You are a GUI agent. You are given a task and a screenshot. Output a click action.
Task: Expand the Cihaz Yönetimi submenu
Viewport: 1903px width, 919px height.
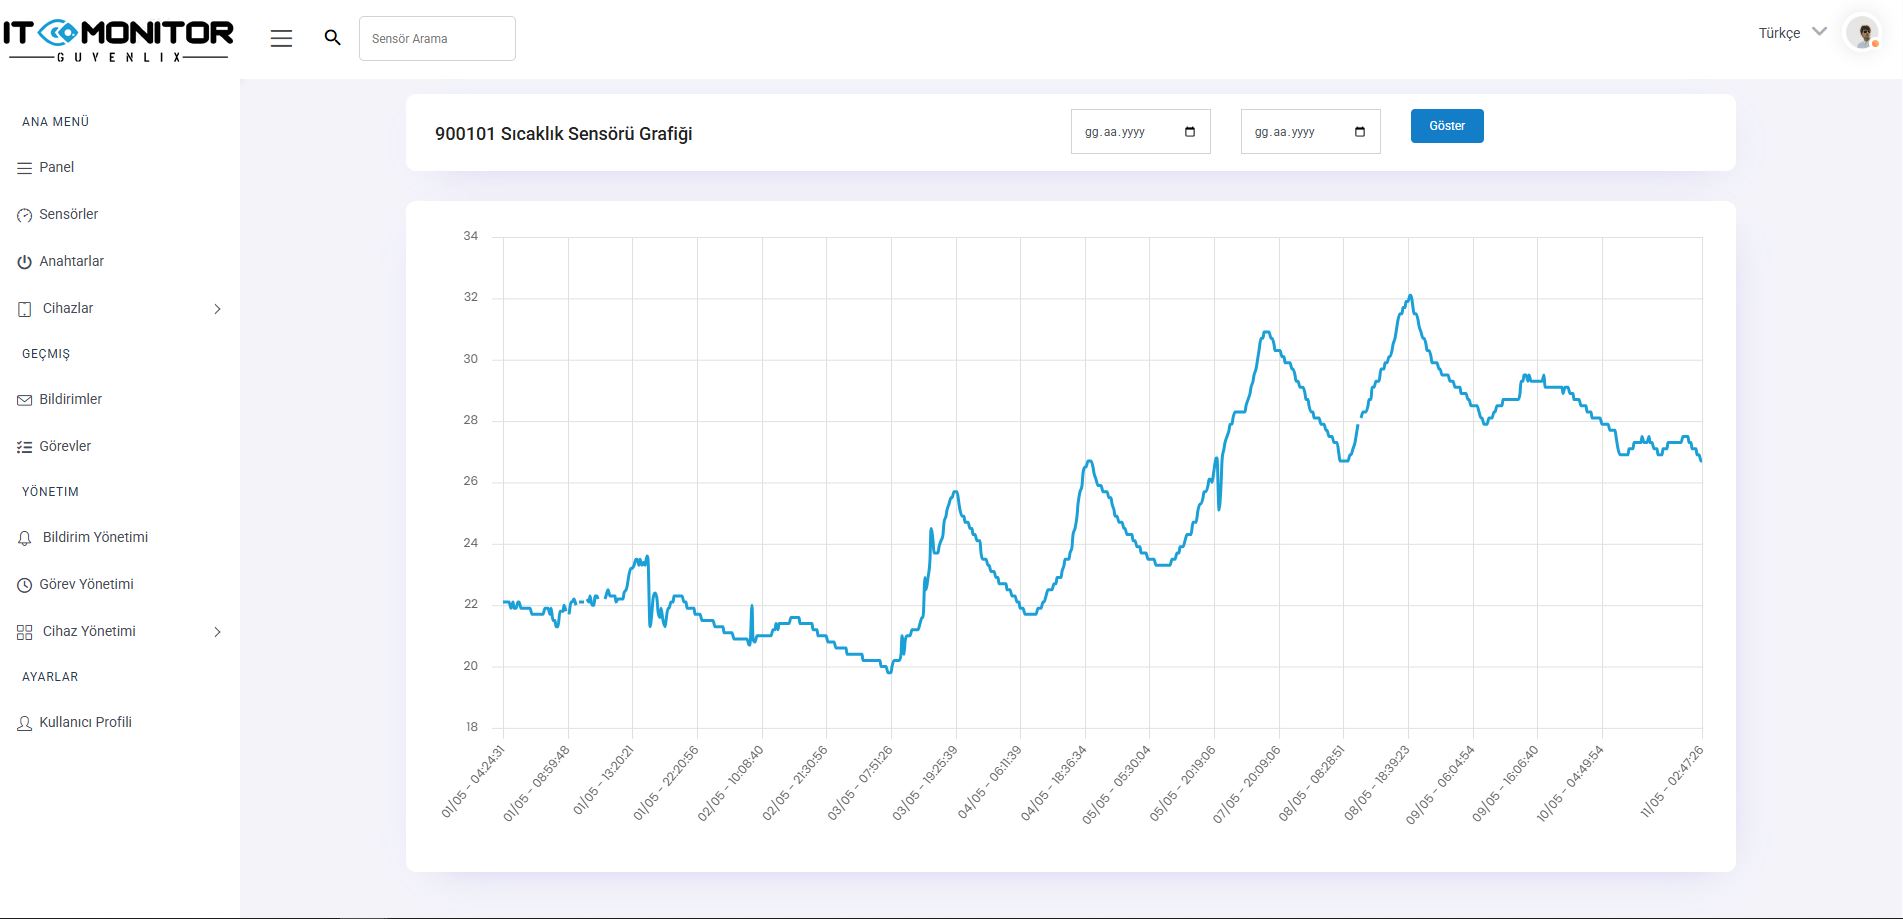pos(217,632)
